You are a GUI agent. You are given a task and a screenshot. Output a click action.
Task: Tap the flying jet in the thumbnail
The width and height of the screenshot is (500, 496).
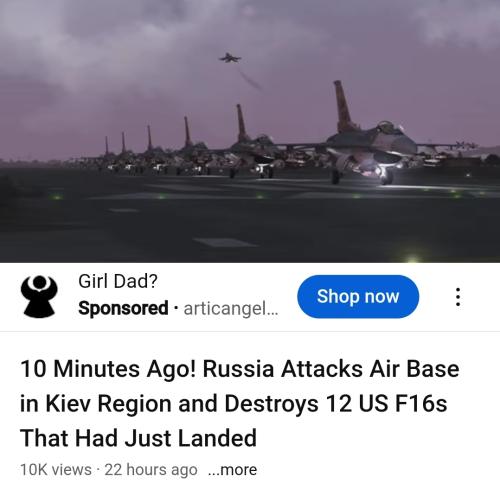coord(230,58)
